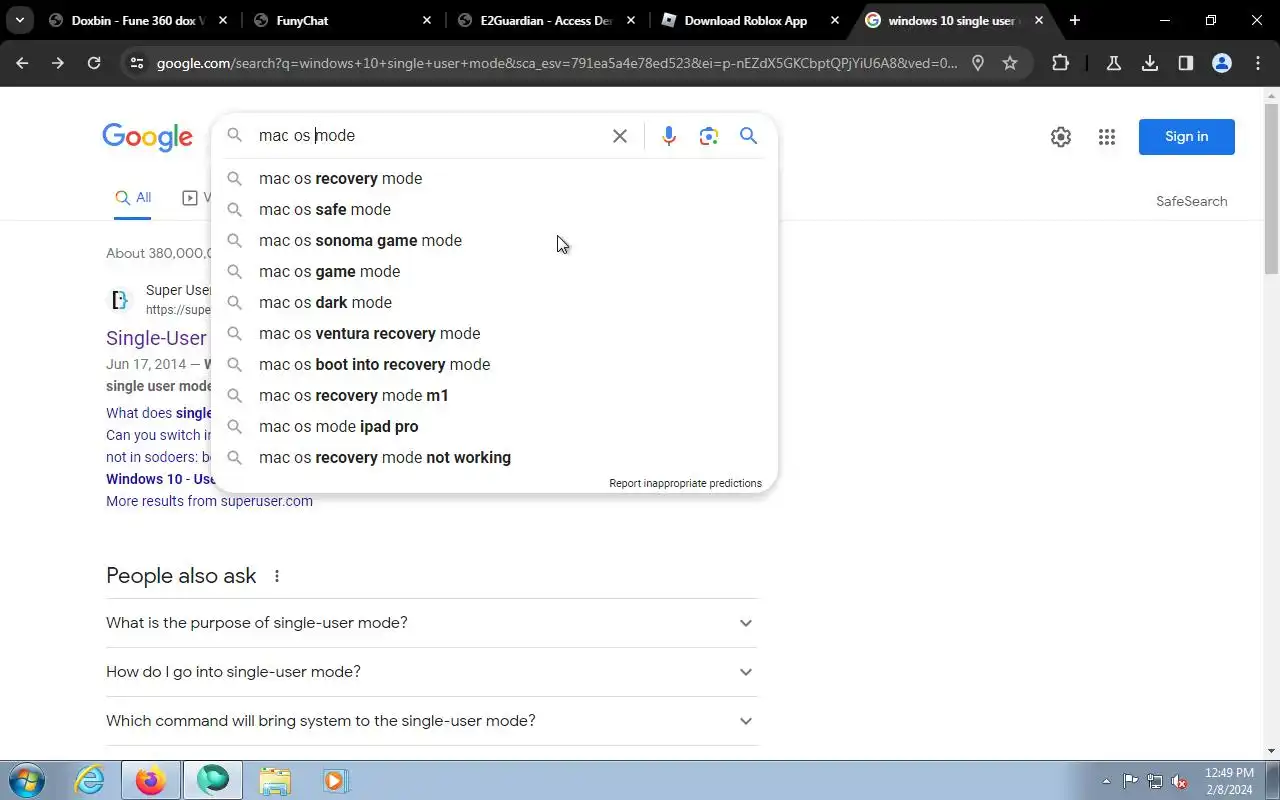Launch Internet Explorer from taskbar
The height and width of the screenshot is (800, 1280).
(x=90, y=780)
